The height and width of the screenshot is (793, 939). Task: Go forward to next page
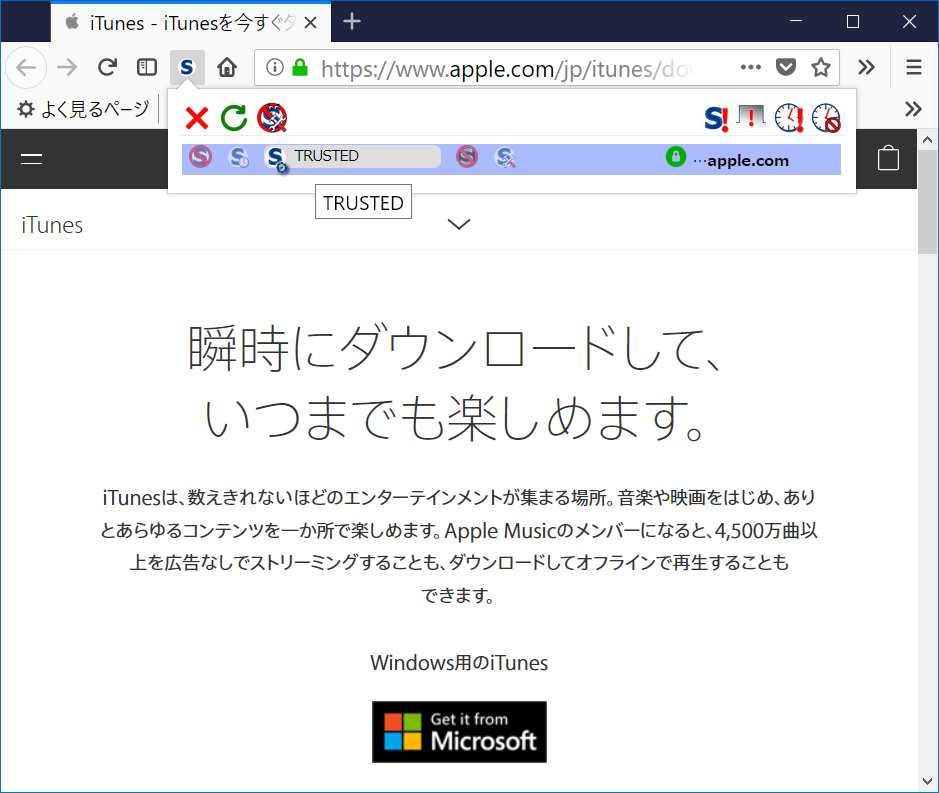pyautogui.click(x=67, y=67)
